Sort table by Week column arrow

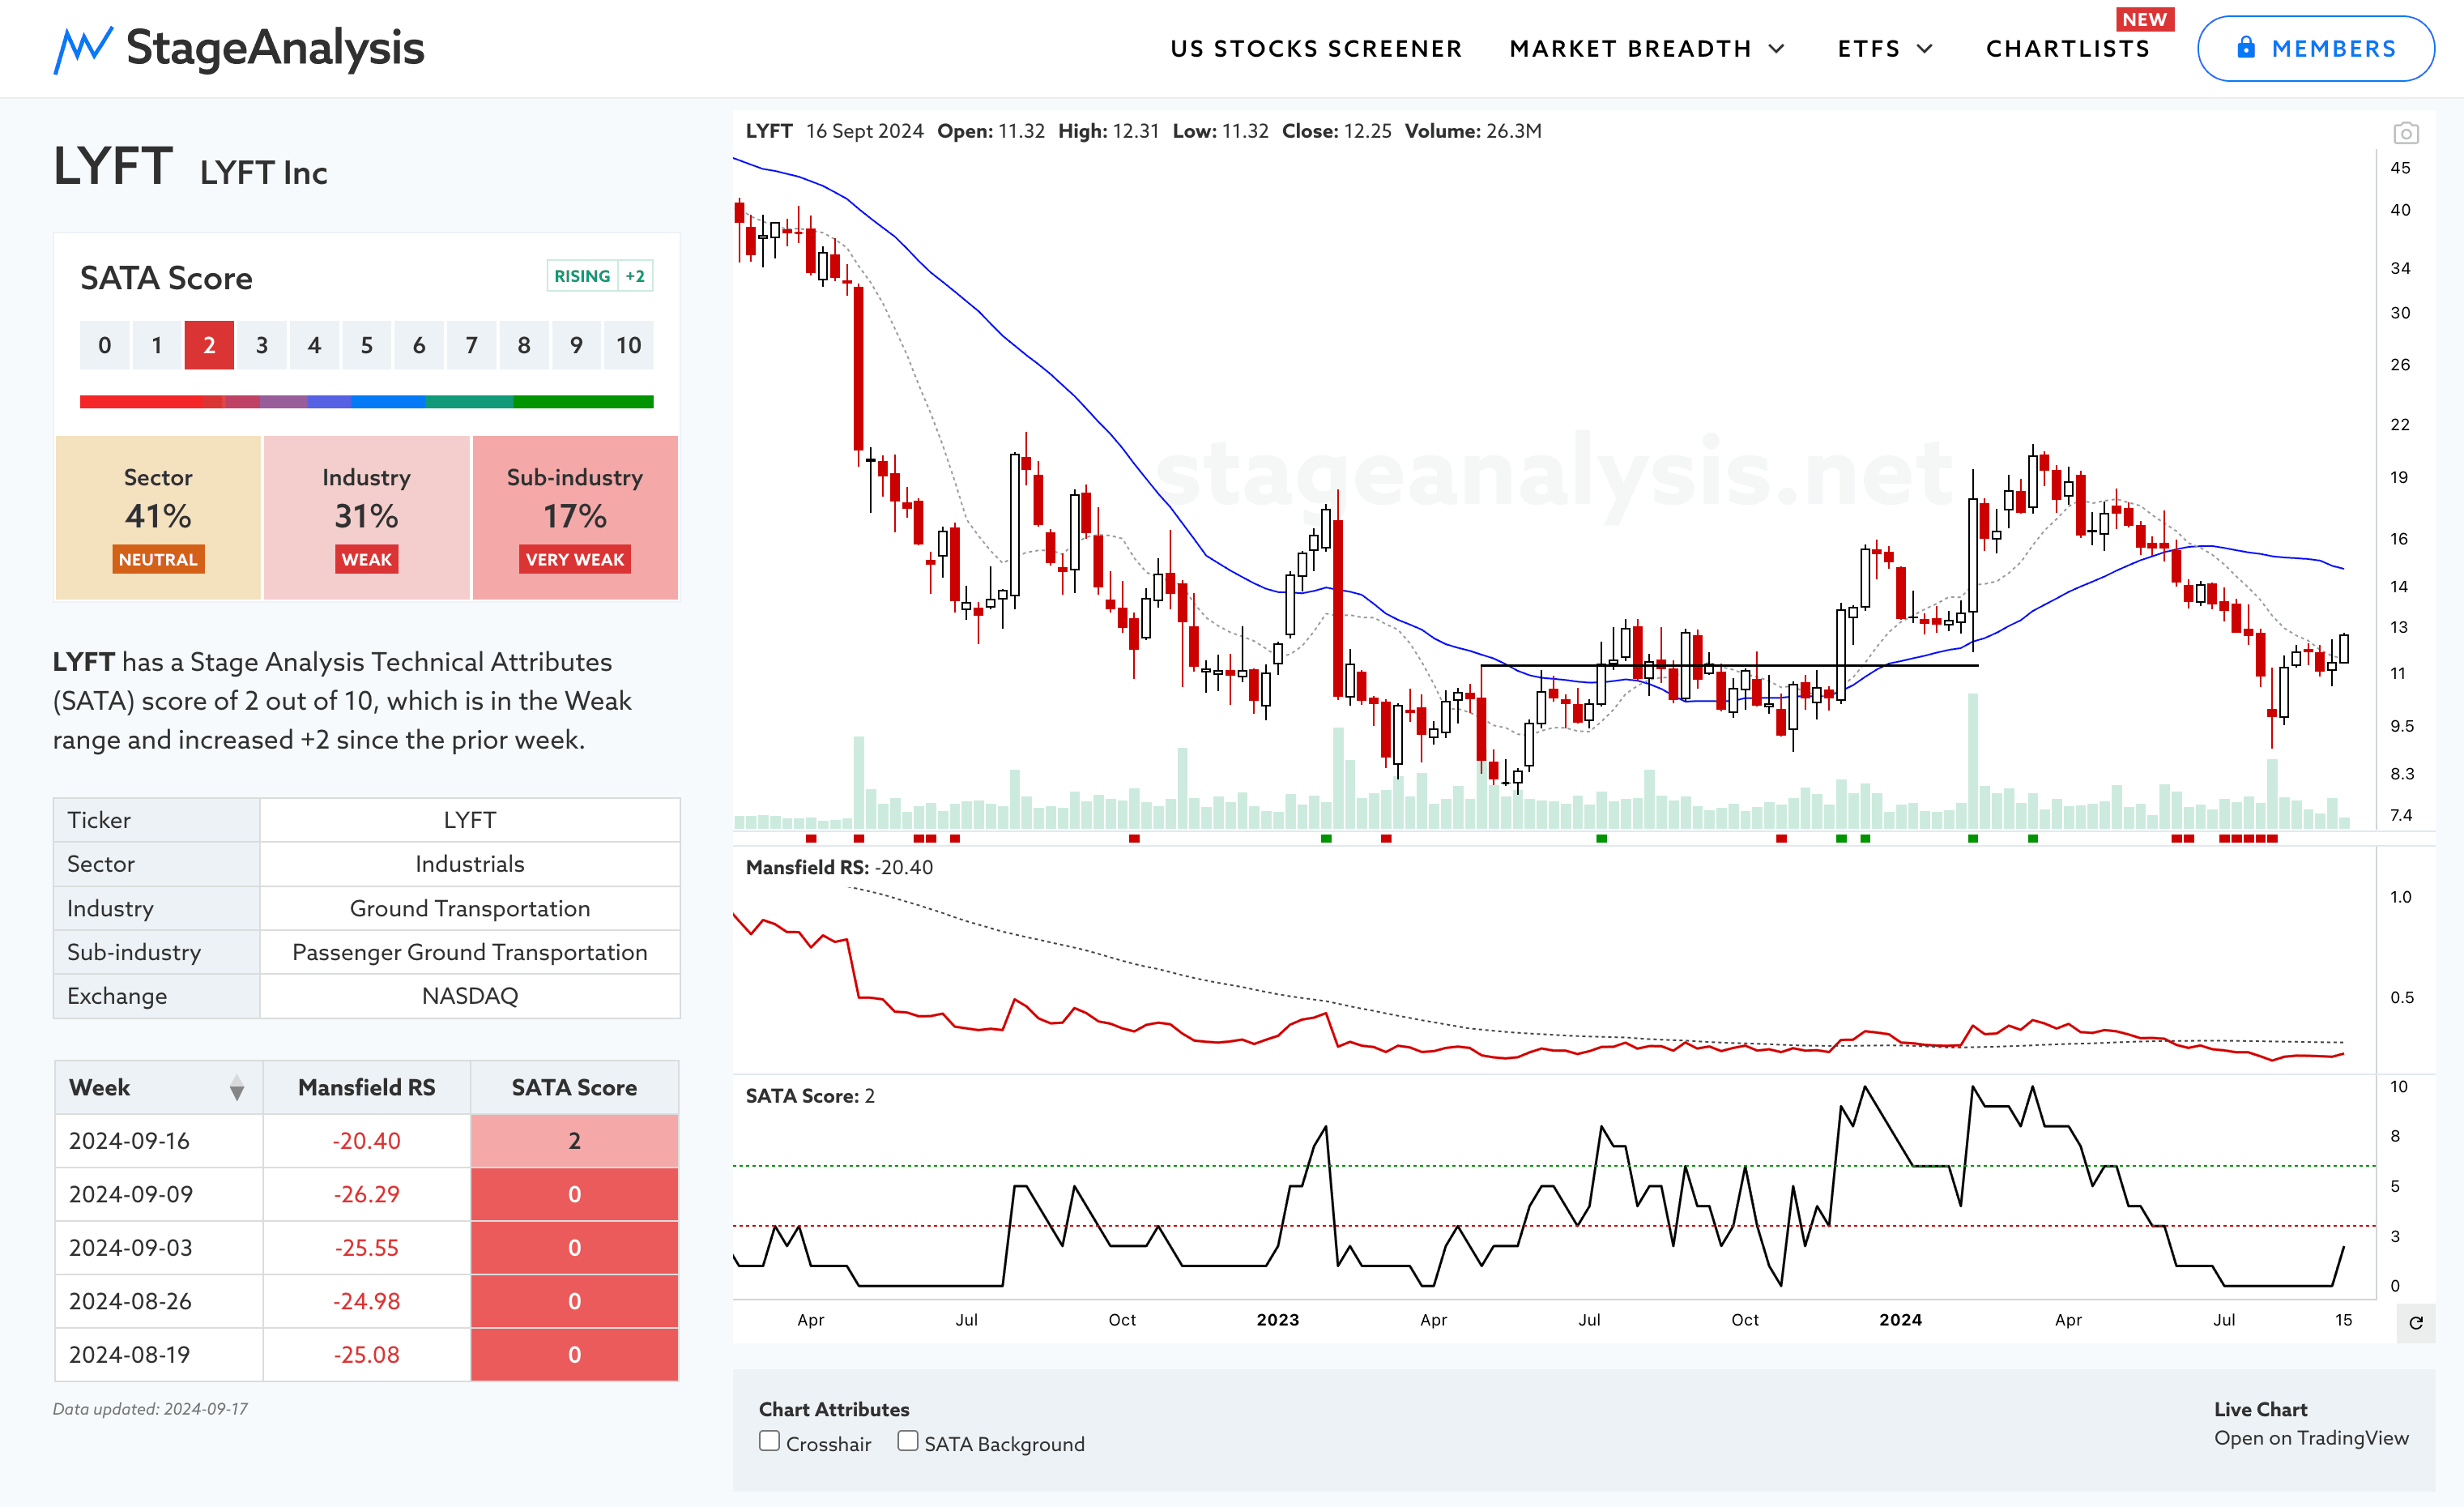(236, 1087)
